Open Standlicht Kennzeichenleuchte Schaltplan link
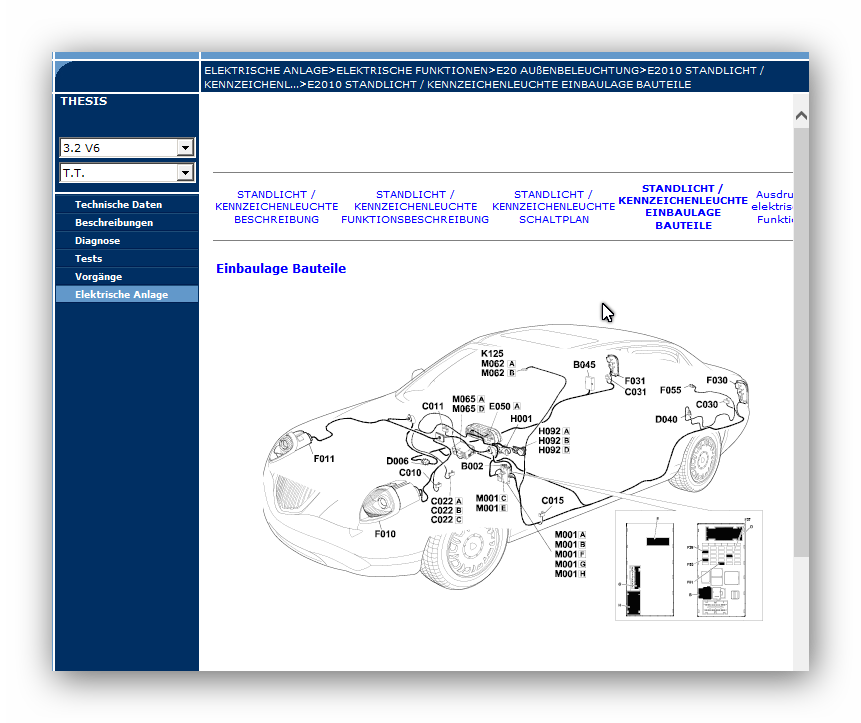 click(554, 207)
